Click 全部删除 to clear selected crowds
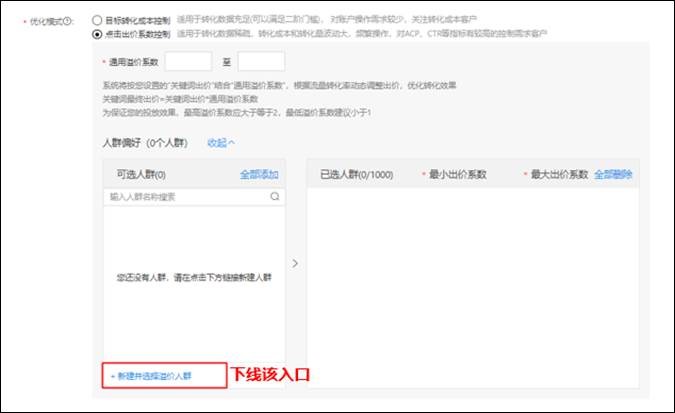The height and width of the screenshot is (413, 675). pyautogui.click(x=612, y=174)
